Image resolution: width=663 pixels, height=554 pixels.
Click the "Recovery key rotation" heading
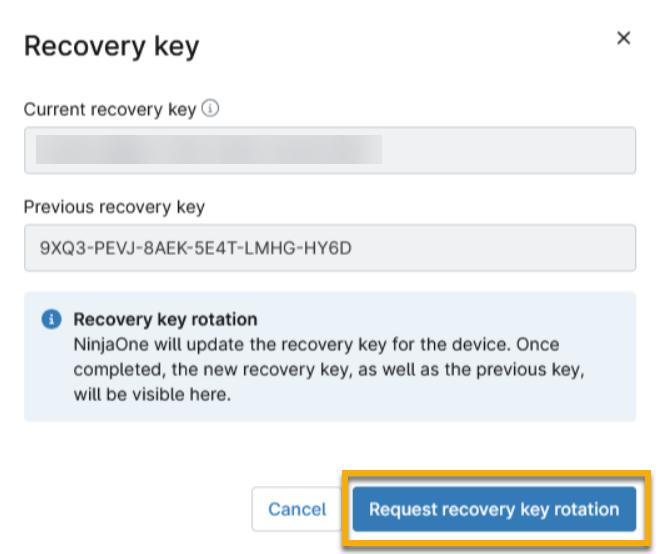click(x=165, y=320)
